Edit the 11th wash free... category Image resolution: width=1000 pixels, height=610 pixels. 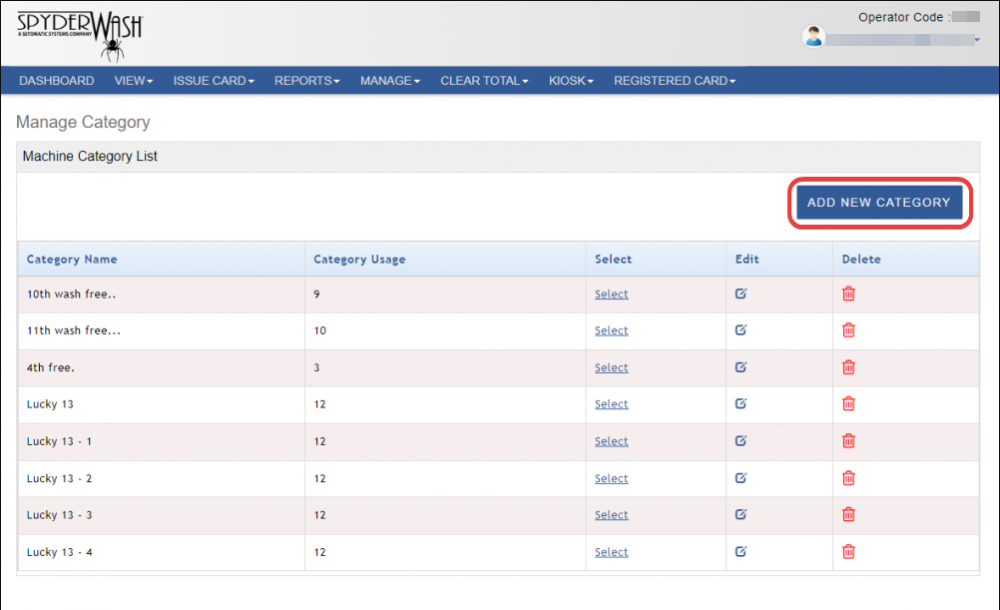(x=740, y=330)
